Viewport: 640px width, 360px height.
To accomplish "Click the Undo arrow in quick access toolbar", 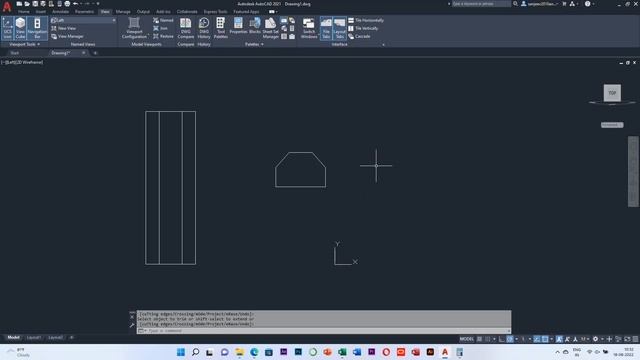I will pyautogui.click(x=76, y=4).
